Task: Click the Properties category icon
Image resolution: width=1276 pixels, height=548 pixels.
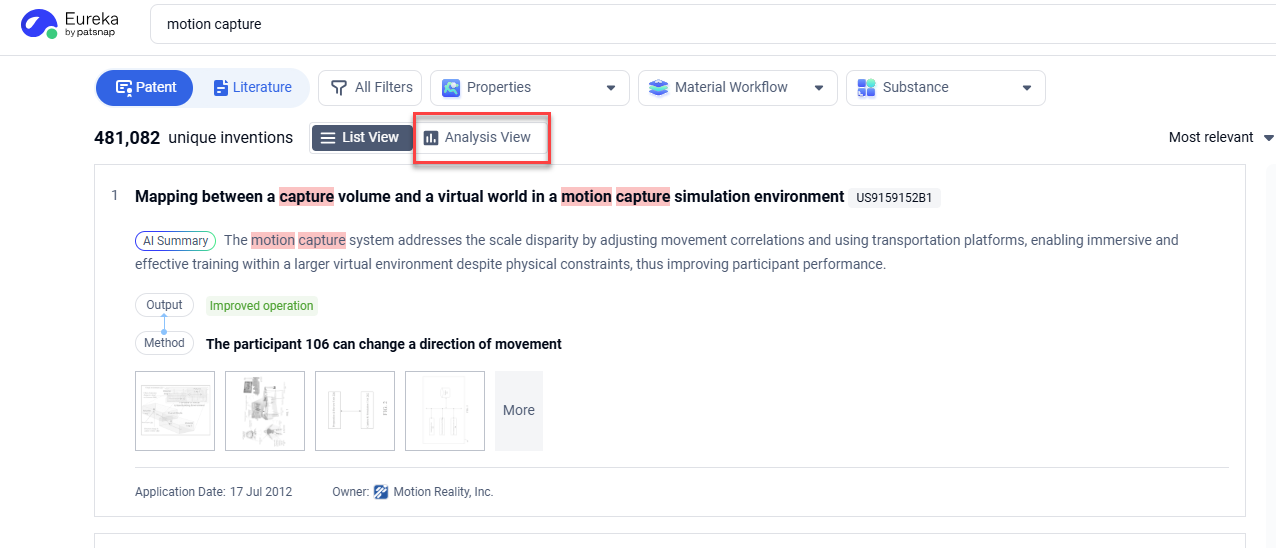Action: click(x=451, y=88)
